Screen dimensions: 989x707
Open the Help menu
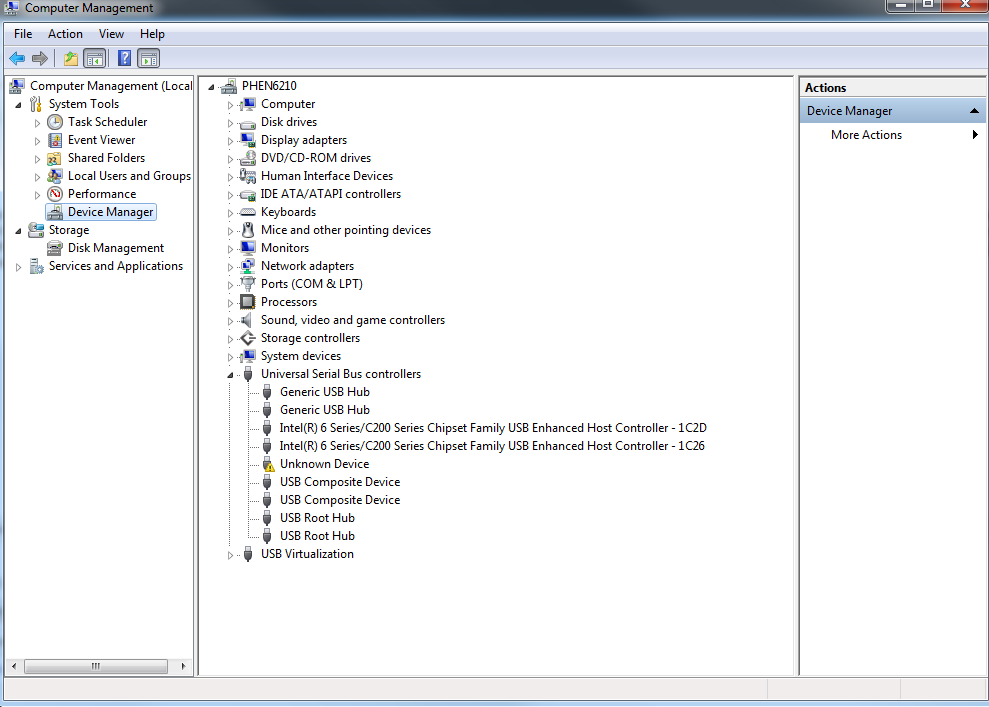tap(152, 34)
